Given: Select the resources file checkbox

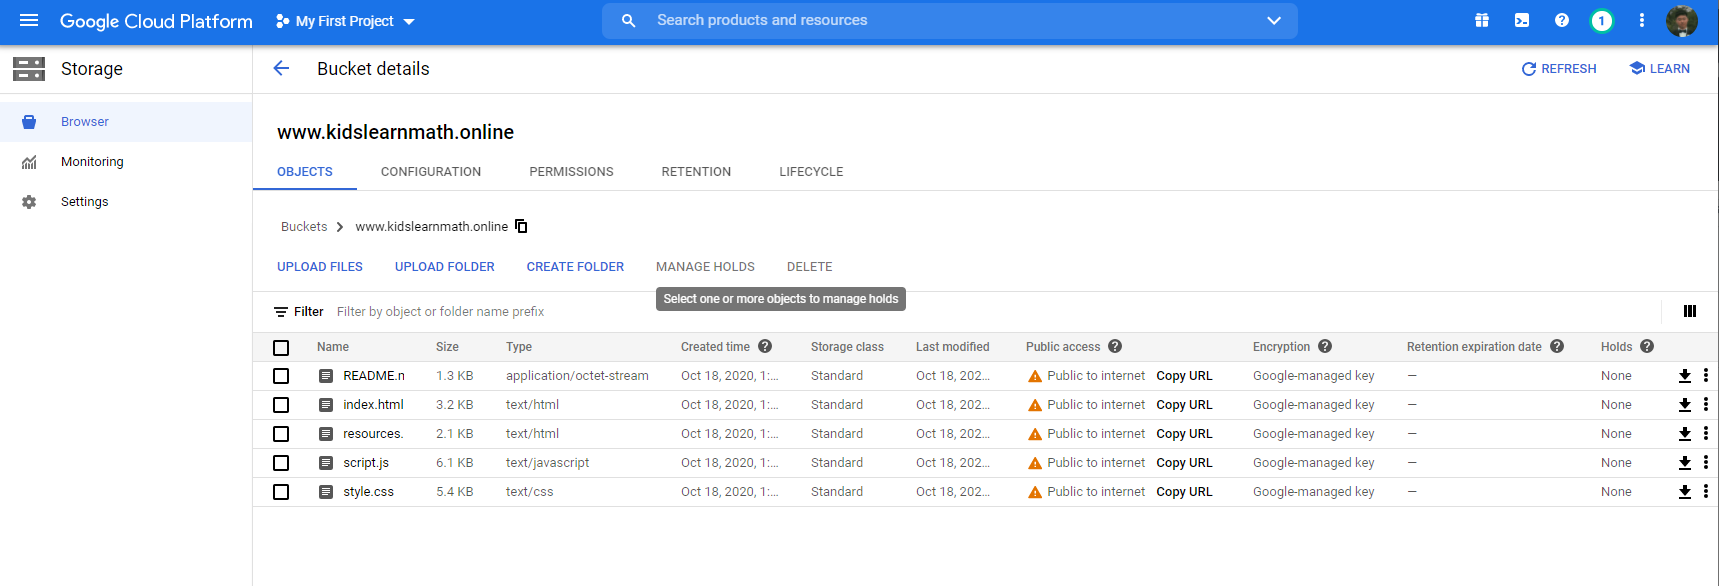Looking at the screenshot, I should pos(281,434).
